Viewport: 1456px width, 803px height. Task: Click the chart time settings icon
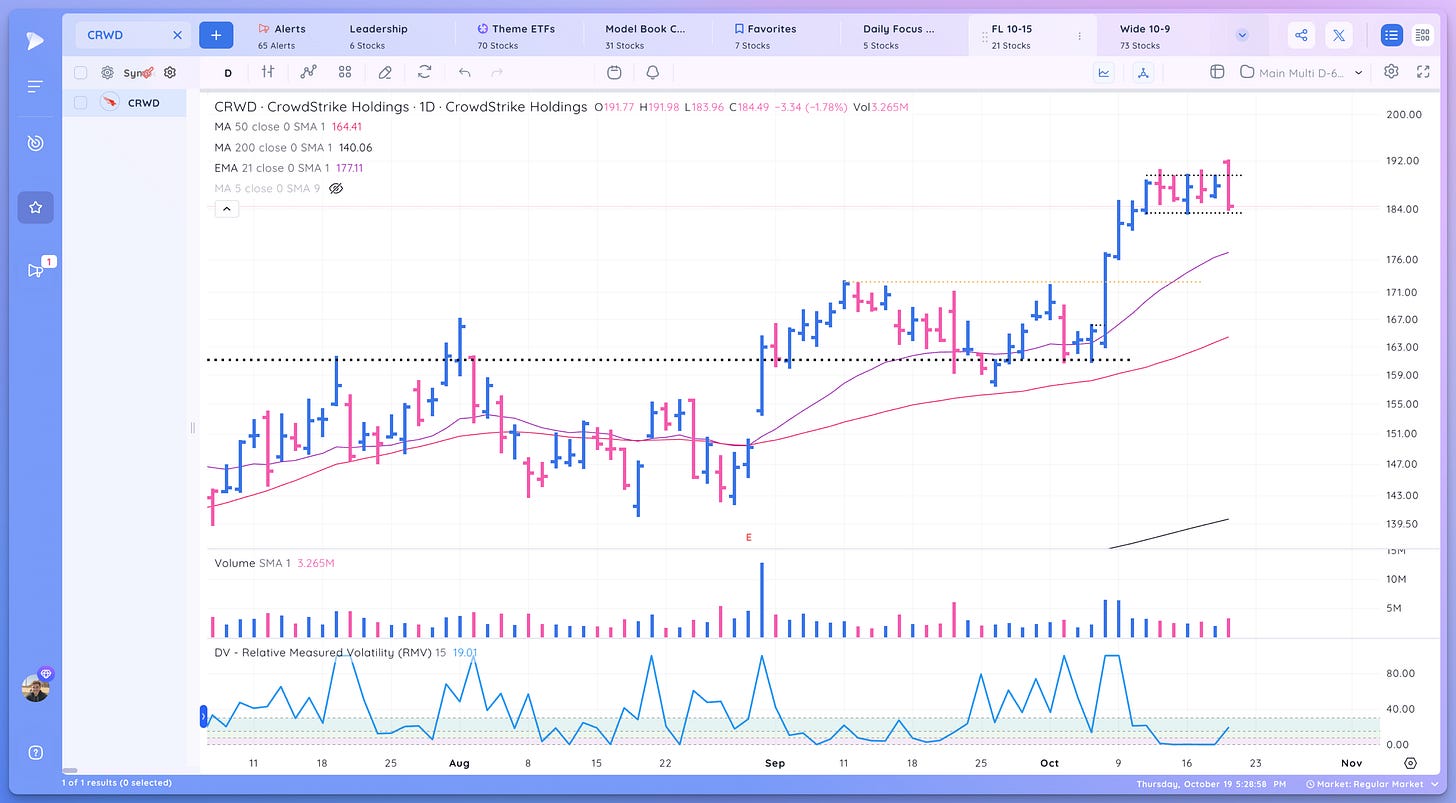1411,763
